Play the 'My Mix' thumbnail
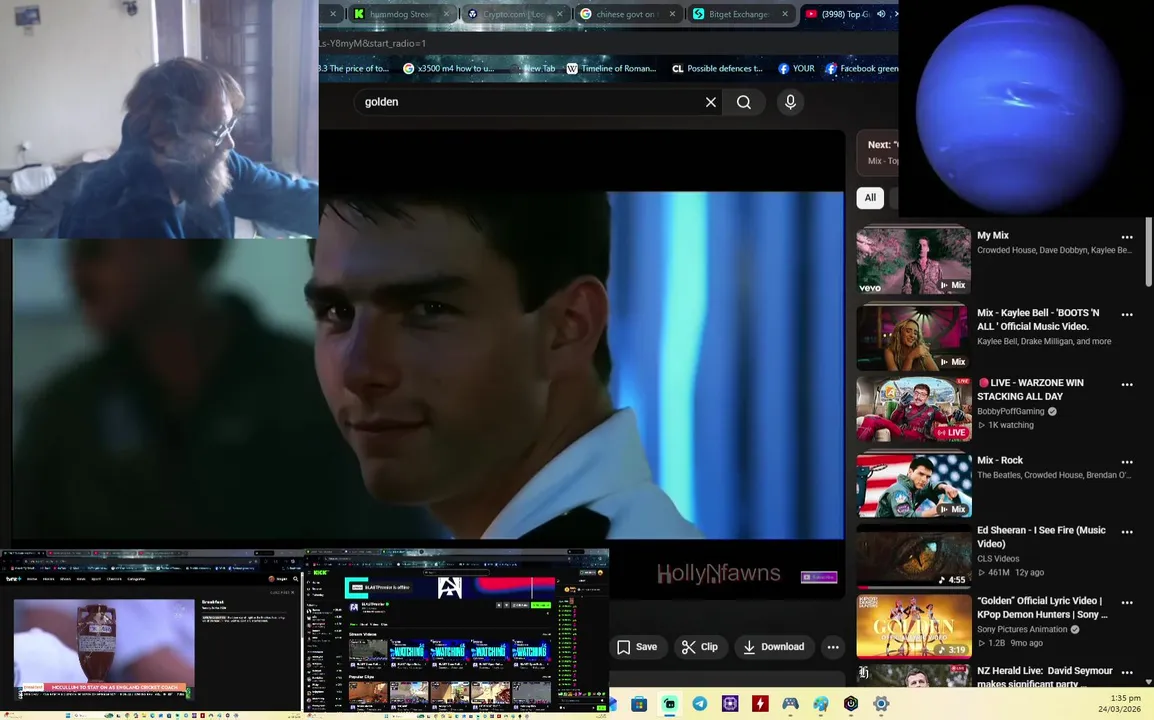This screenshot has height=720, width=1154. pos(914,261)
